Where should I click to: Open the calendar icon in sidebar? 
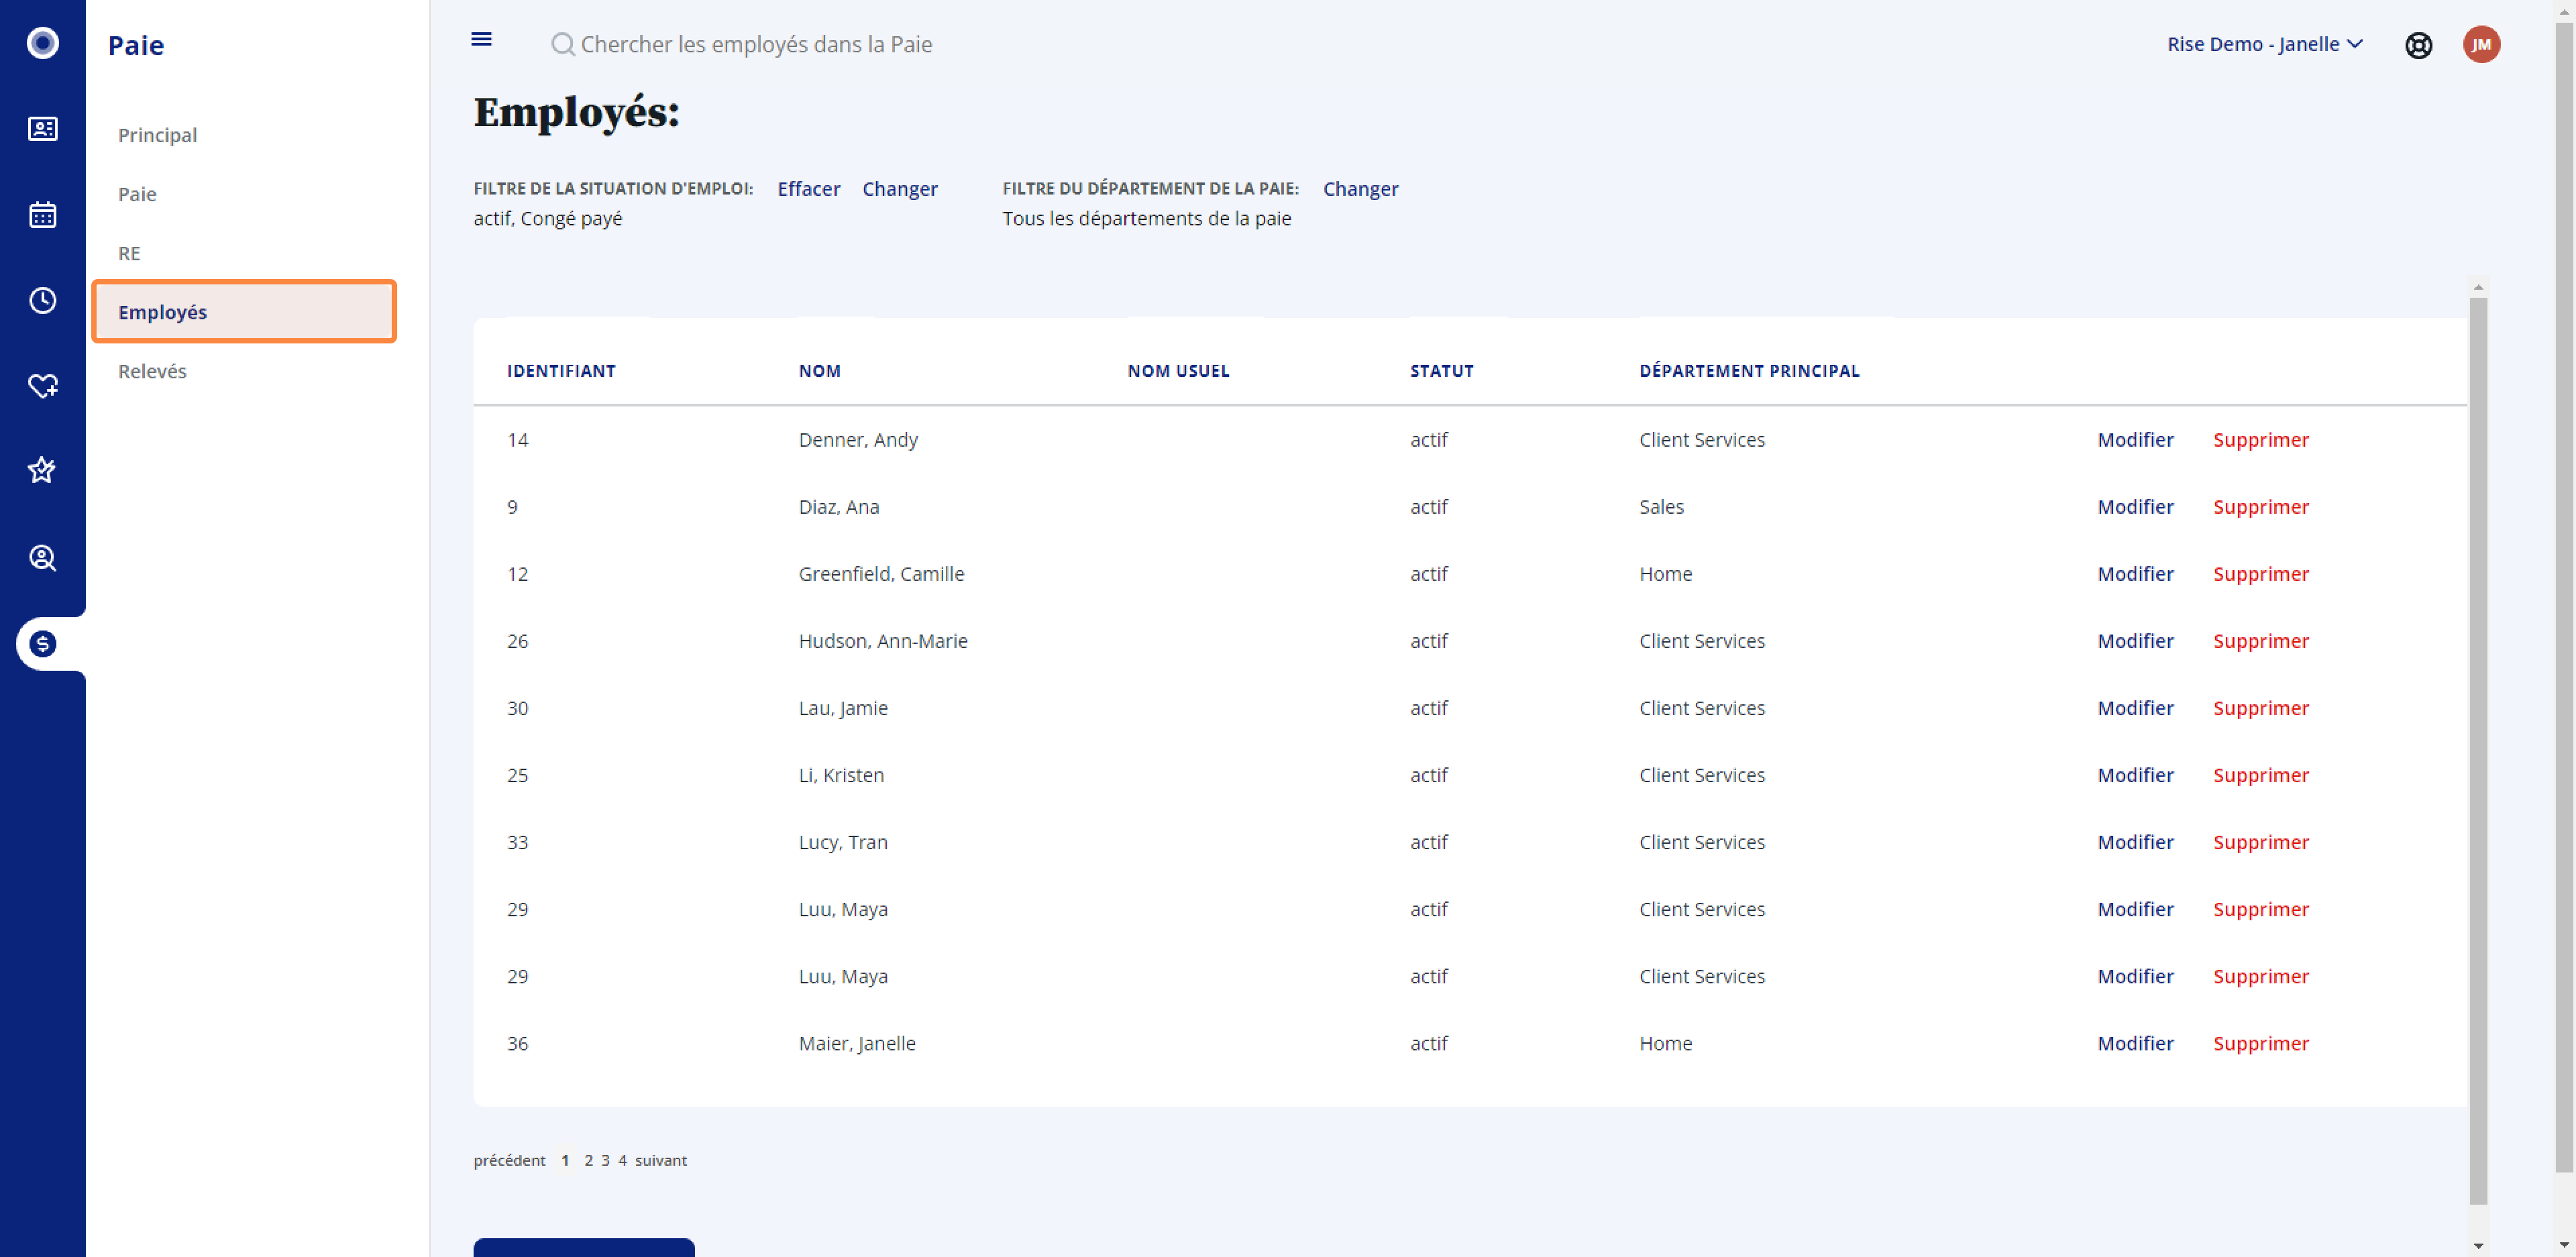coord(42,215)
